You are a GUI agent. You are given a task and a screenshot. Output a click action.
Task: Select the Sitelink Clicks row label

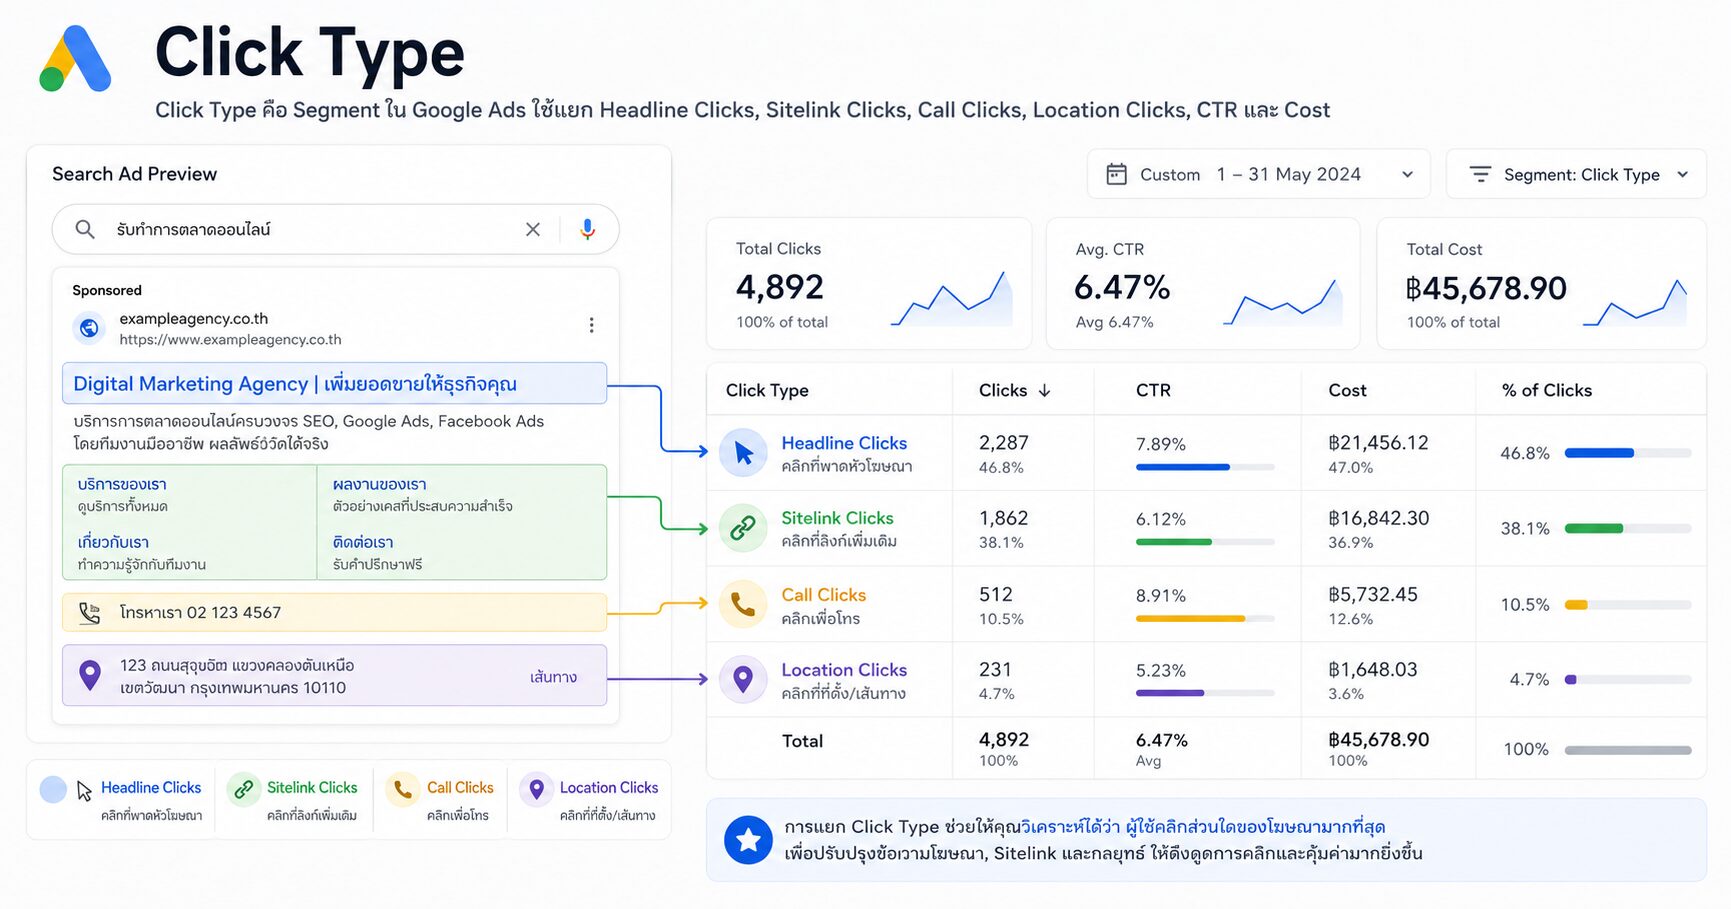click(x=837, y=518)
